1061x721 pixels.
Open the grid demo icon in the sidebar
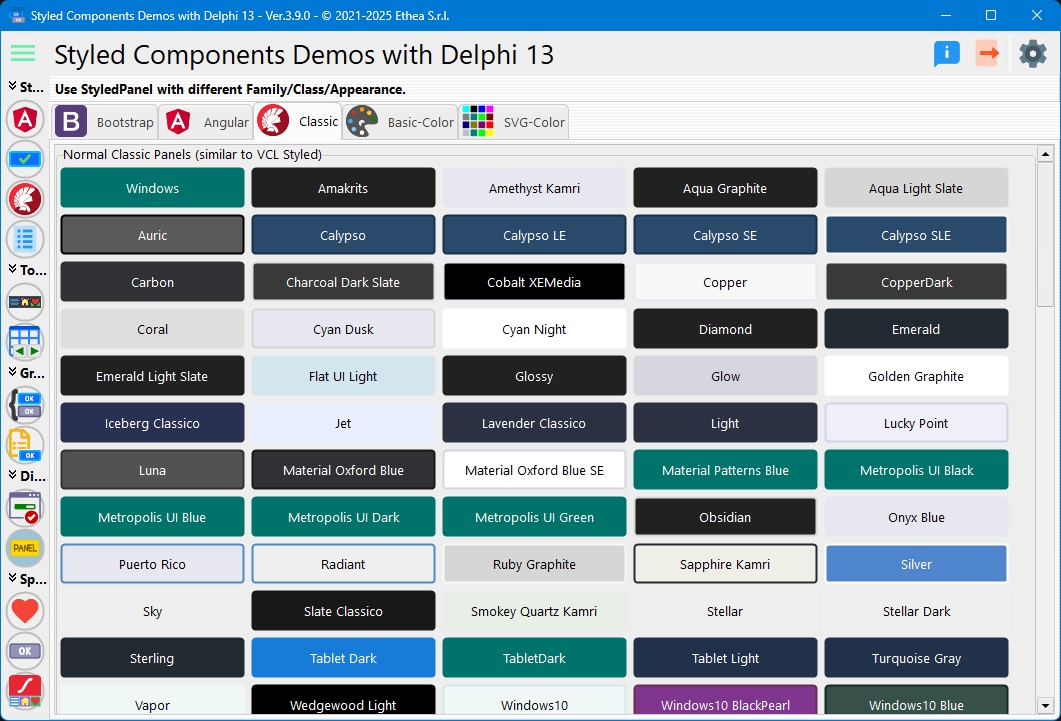point(25,342)
